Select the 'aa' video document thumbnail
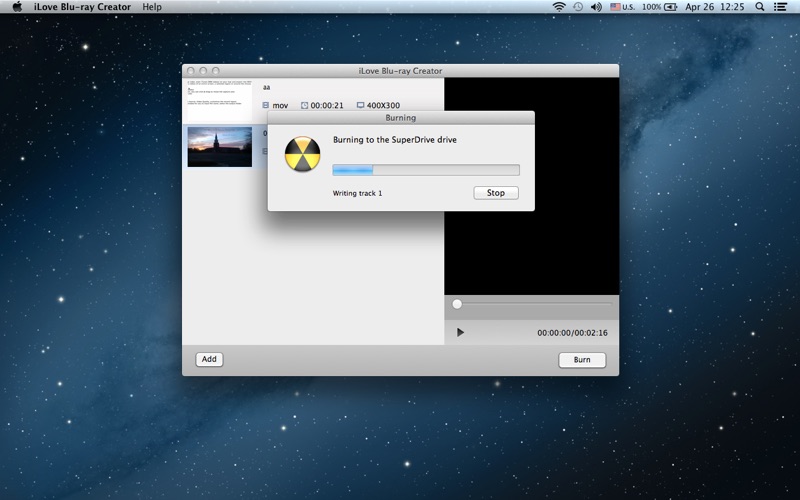 (x=220, y=101)
